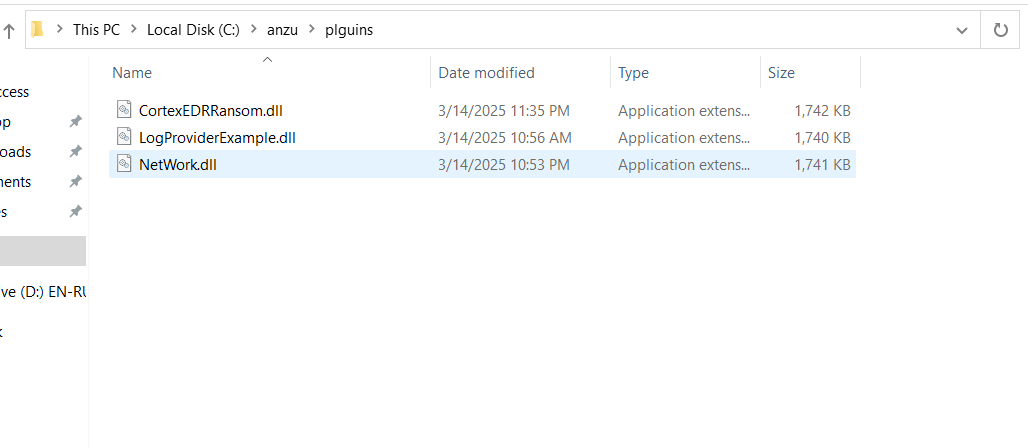Click the Up arrow navigation icon
The image size is (1028, 448).
9,31
